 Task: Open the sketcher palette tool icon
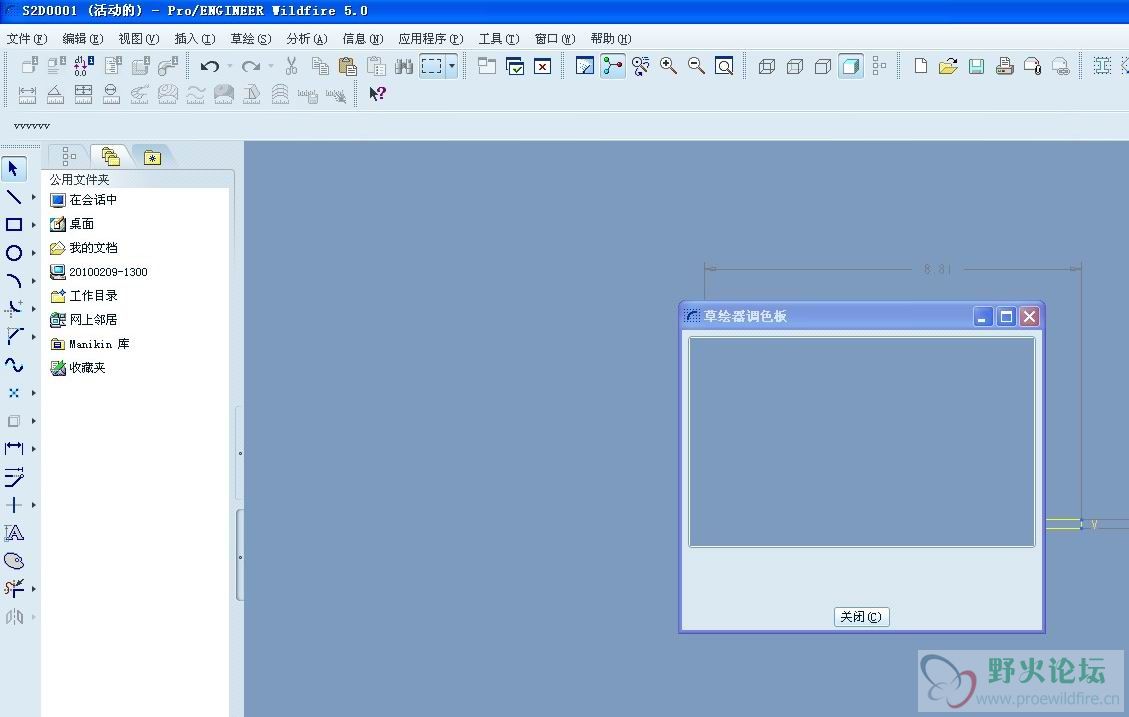click(14, 562)
